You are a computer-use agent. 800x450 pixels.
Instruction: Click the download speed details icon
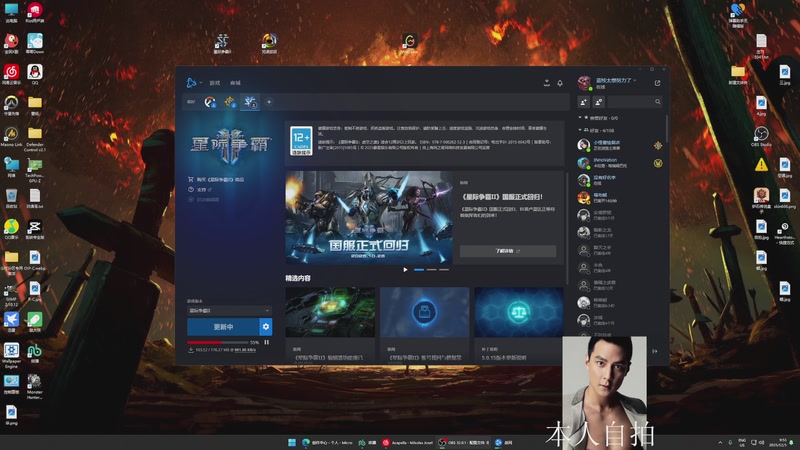pyautogui.click(x=191, y=350)
